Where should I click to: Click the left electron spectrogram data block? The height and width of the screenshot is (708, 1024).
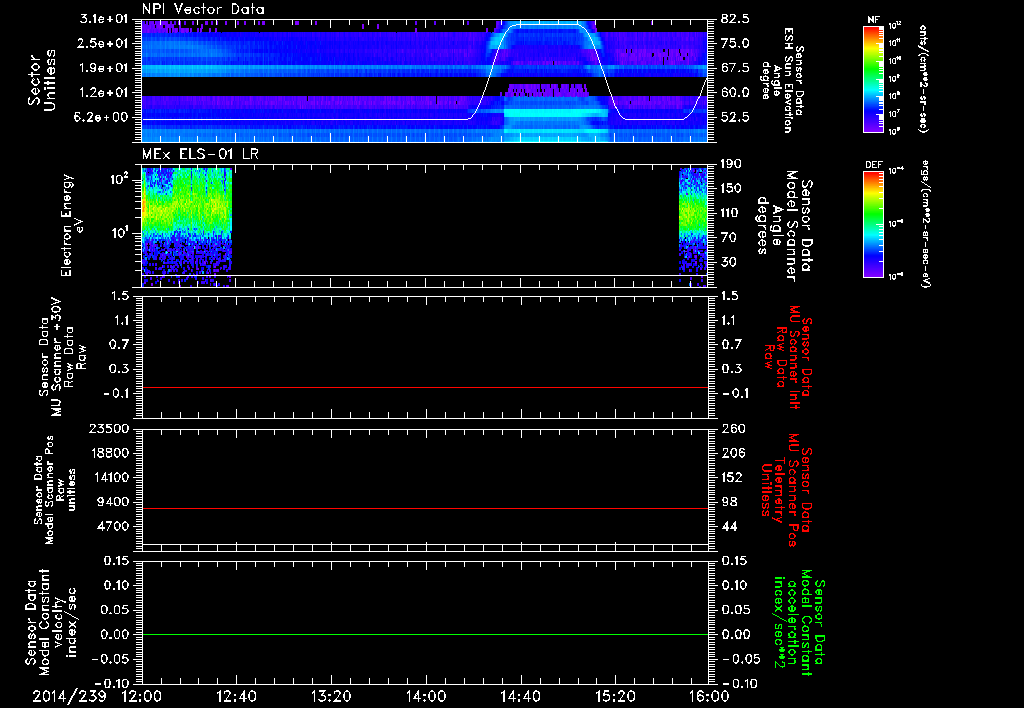pyautogui.click(x=187, y=220)
